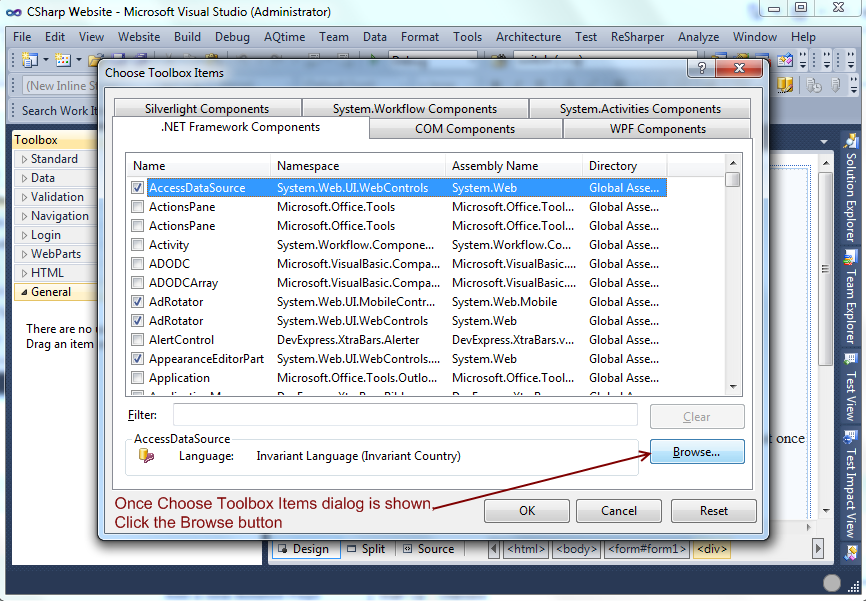Switch to the COM Components tab
This screenshot has height=601, width=866.
coord(465,129)
